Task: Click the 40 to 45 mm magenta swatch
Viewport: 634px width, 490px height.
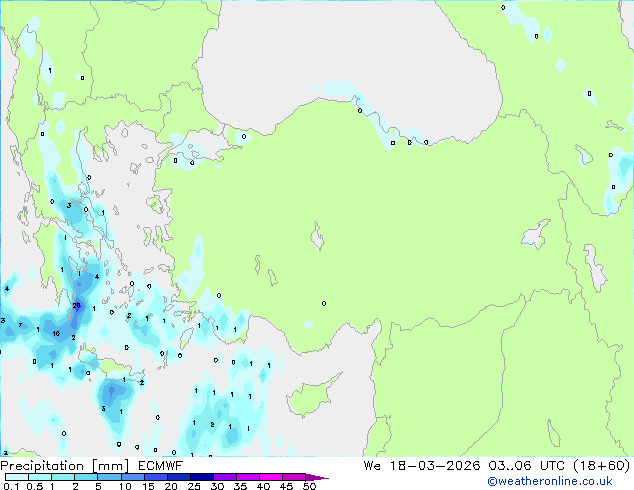Action: click(x=271, y=477)
